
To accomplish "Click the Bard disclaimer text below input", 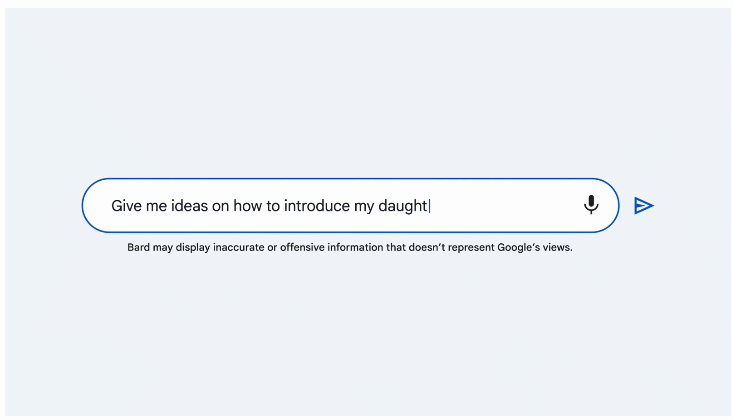I will coord(350,247).
